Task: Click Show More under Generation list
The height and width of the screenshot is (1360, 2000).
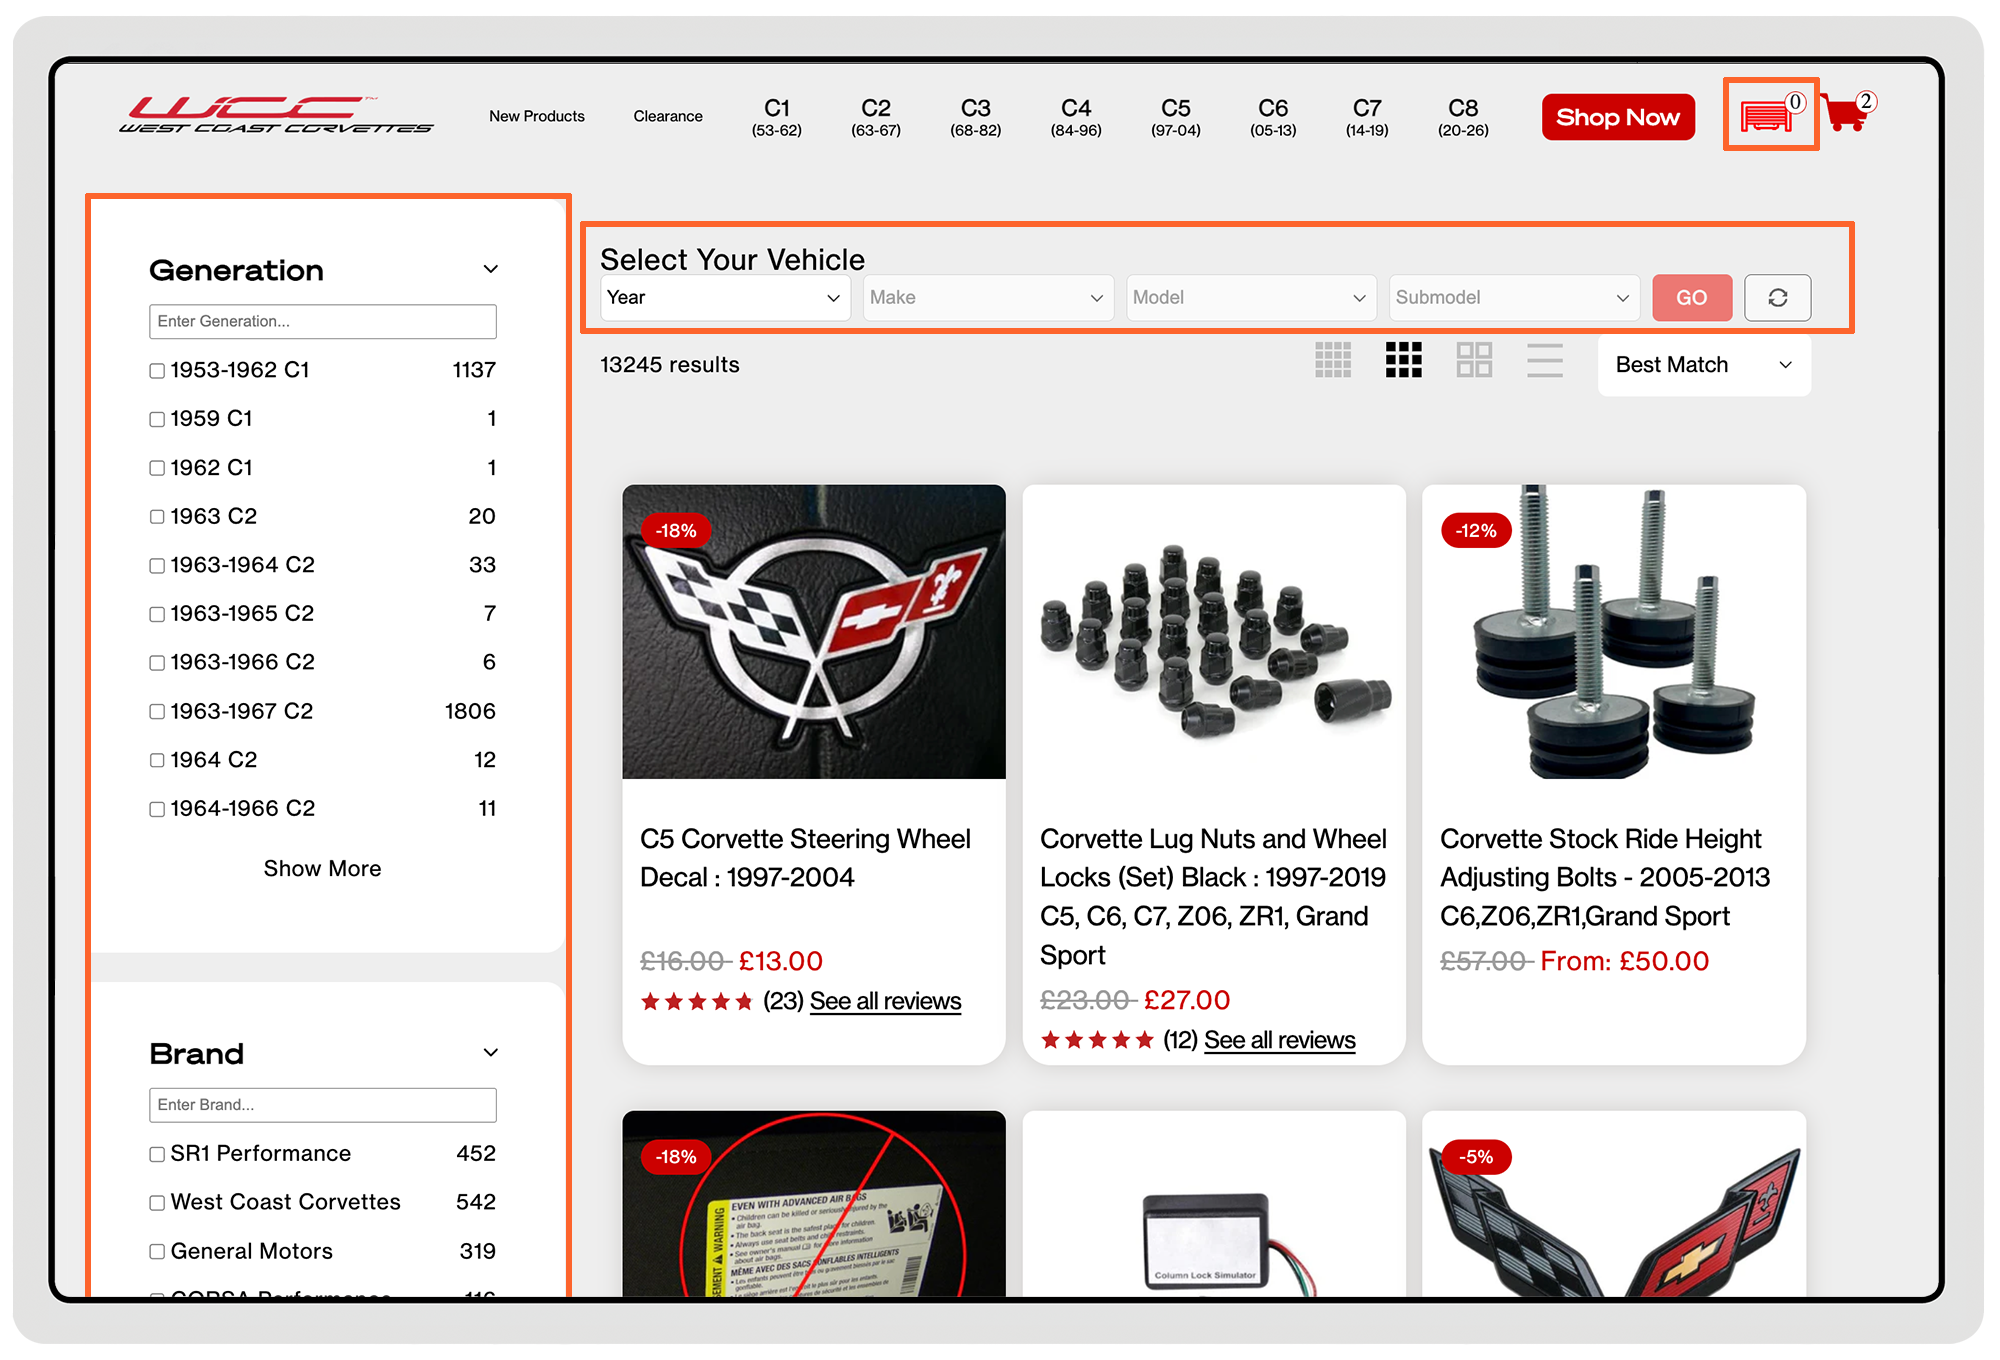Action: tap(322, 868)
